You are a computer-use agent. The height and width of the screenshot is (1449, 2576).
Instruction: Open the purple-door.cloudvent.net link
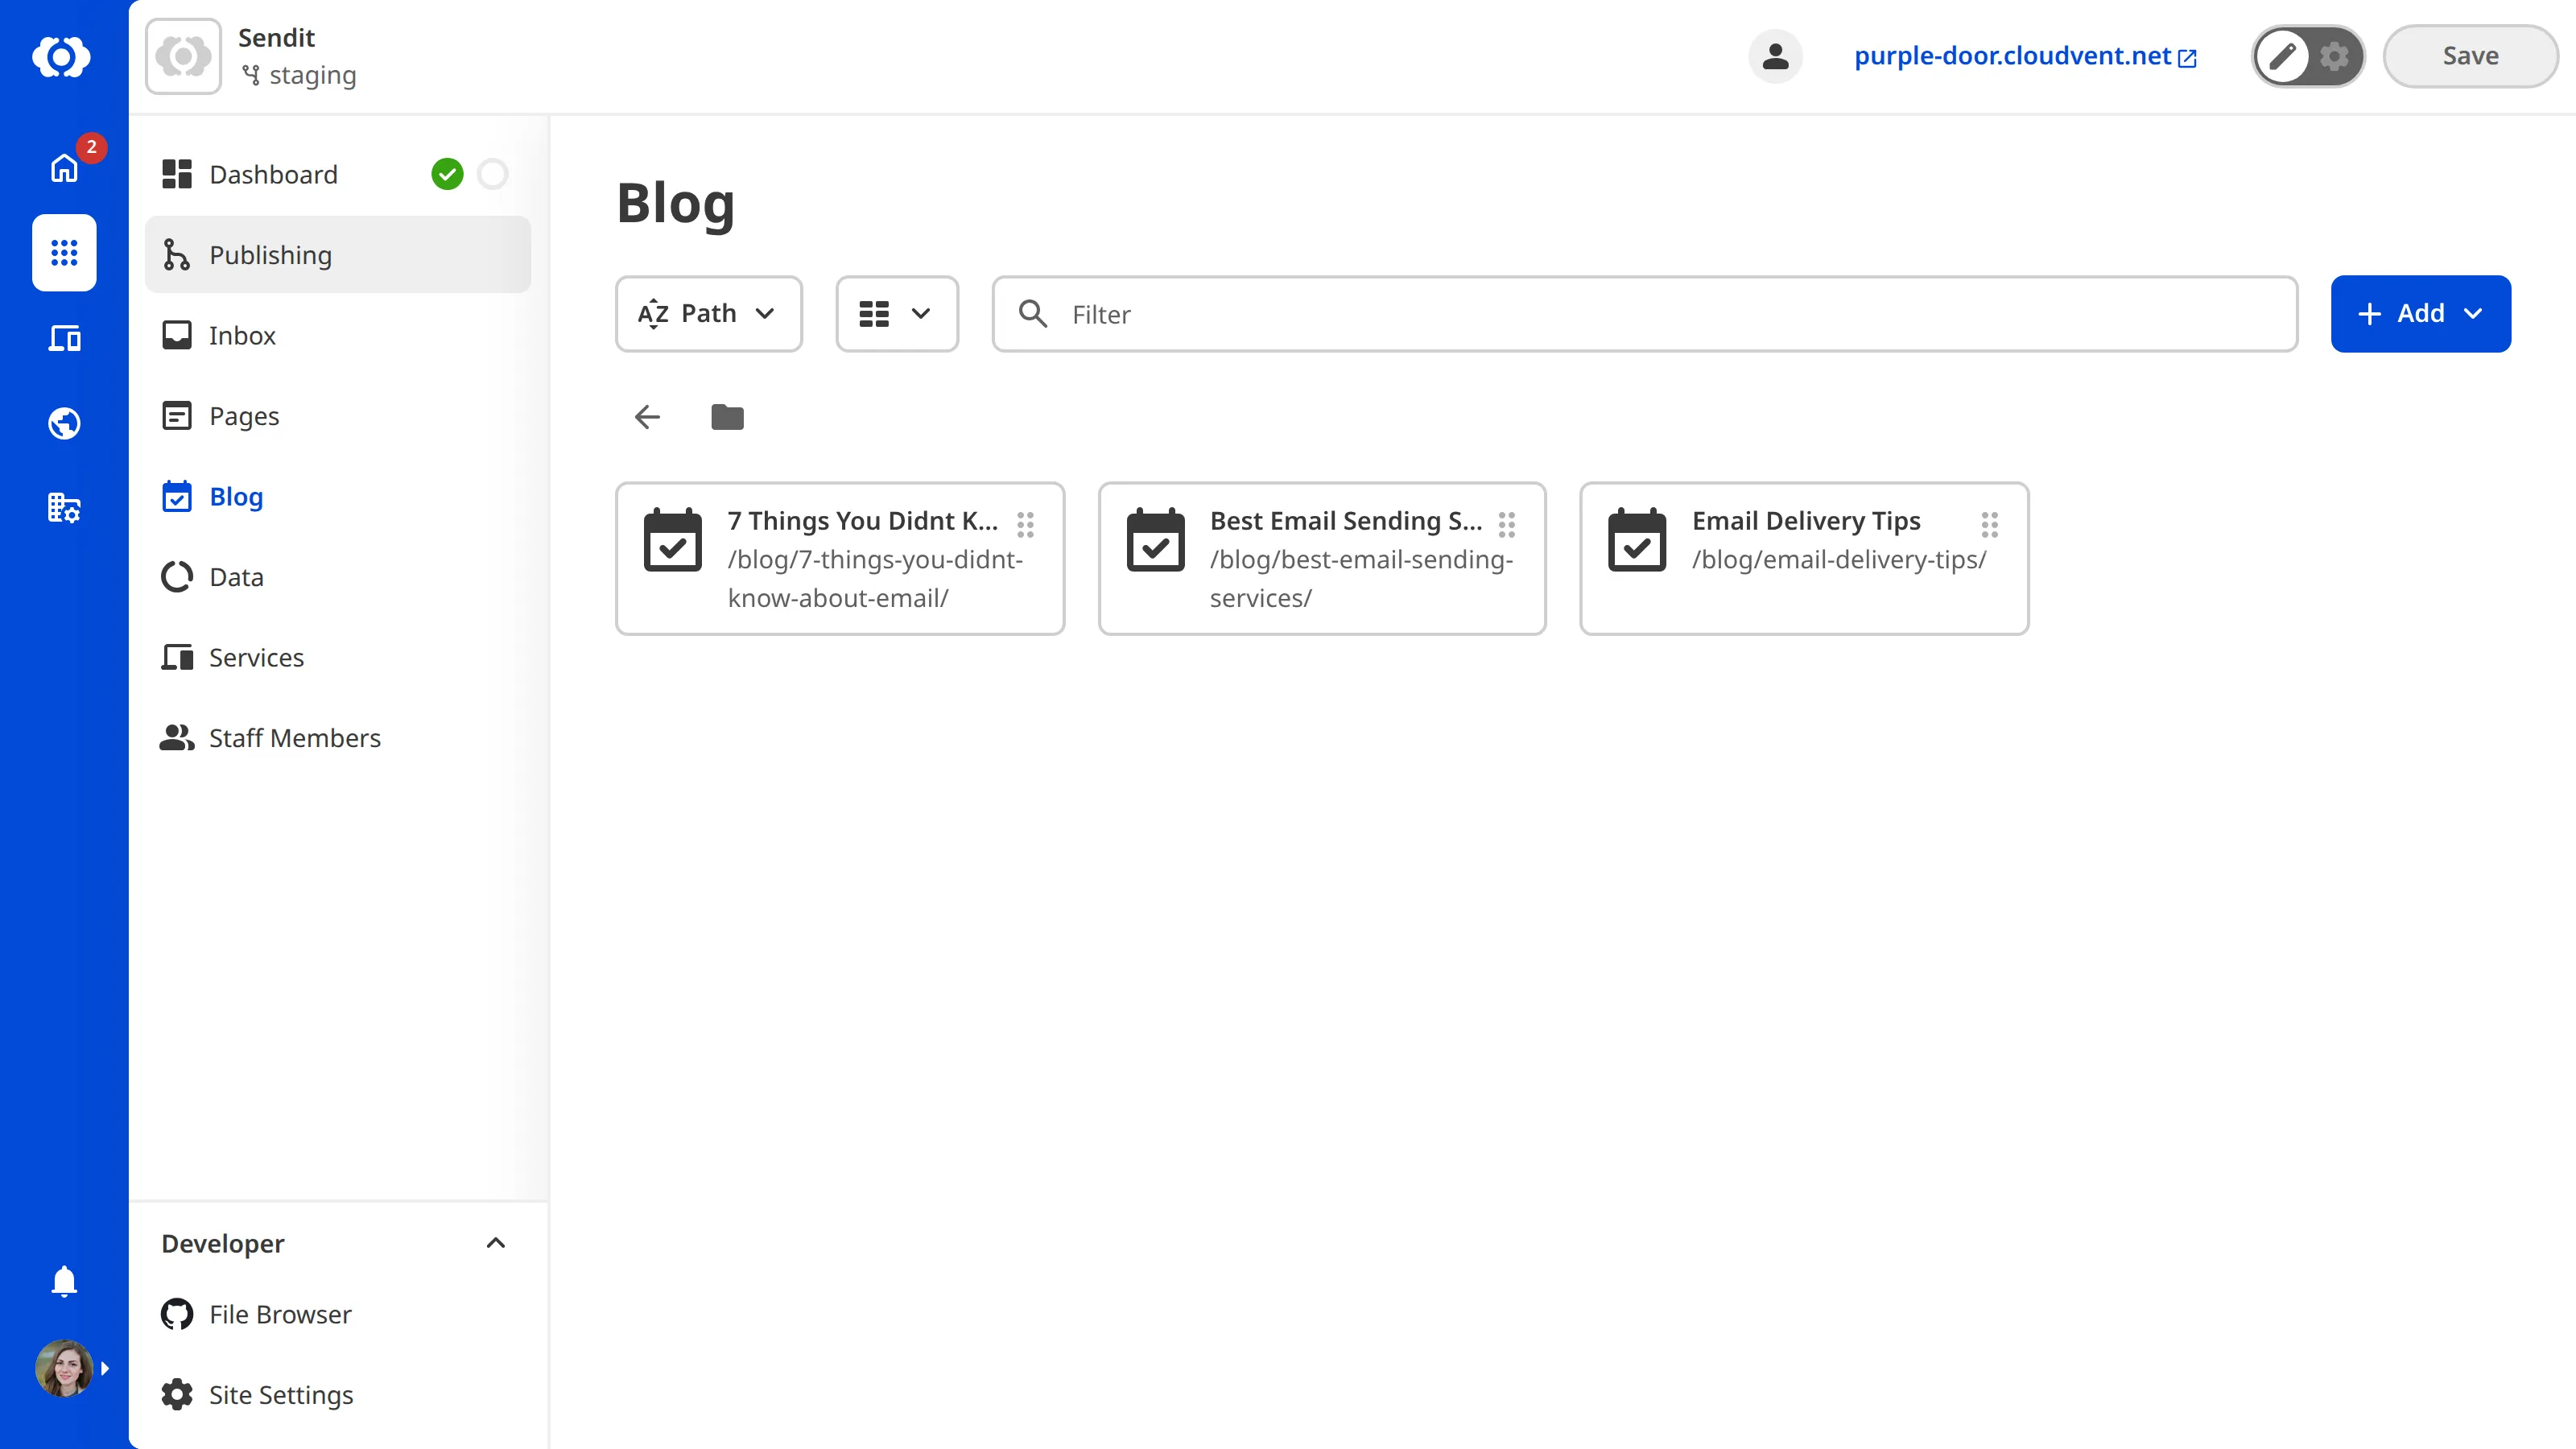point(2013,56)
